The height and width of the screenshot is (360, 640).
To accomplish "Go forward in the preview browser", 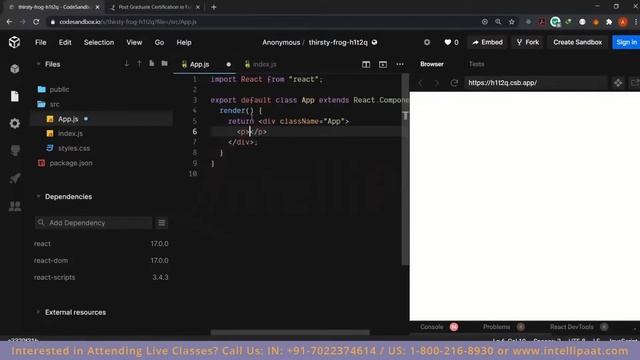I will click(437, 83).
